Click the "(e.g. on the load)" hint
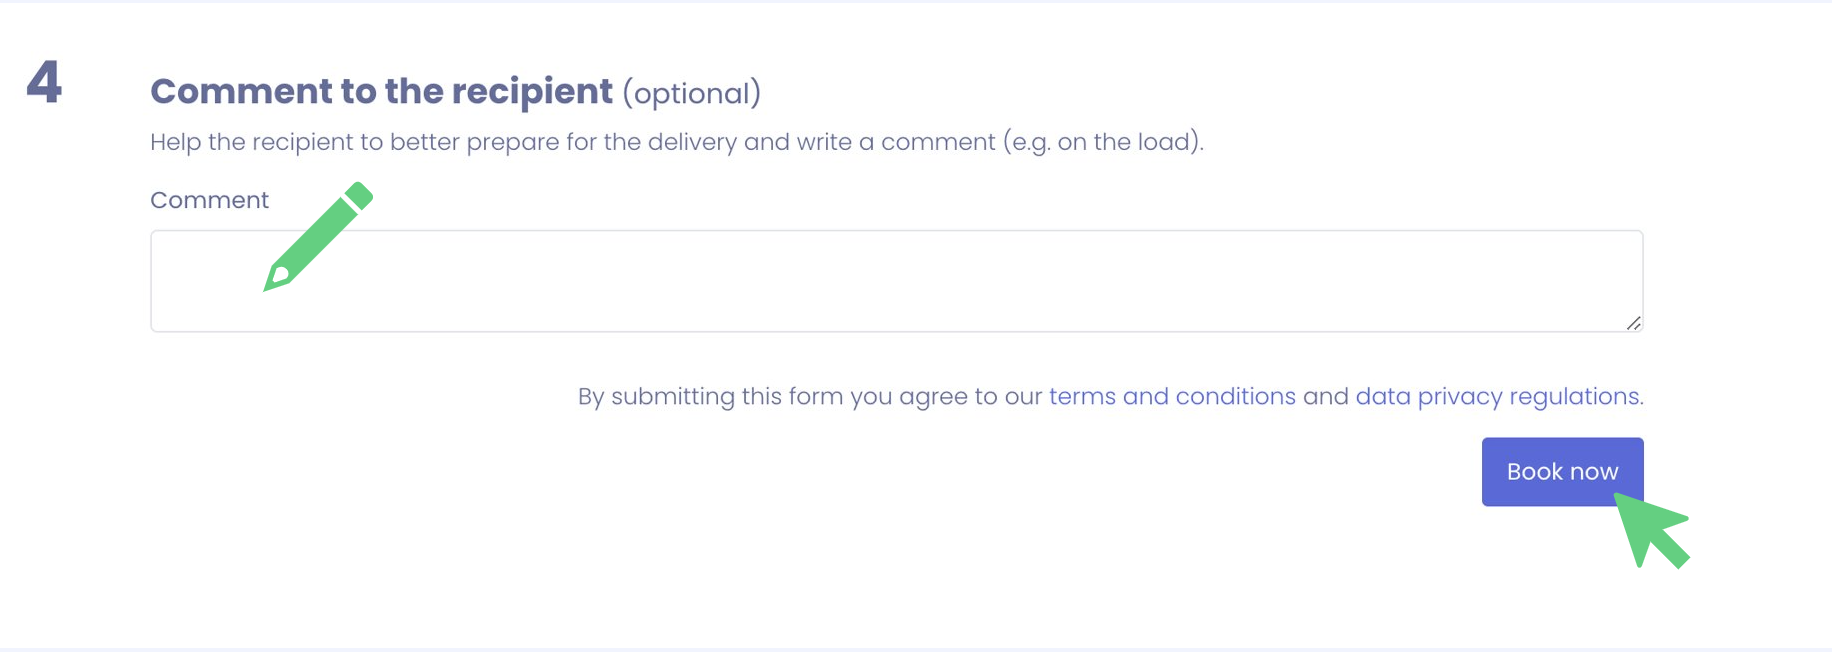This screenshot has height=652, width=1832. pos(1102,142)
